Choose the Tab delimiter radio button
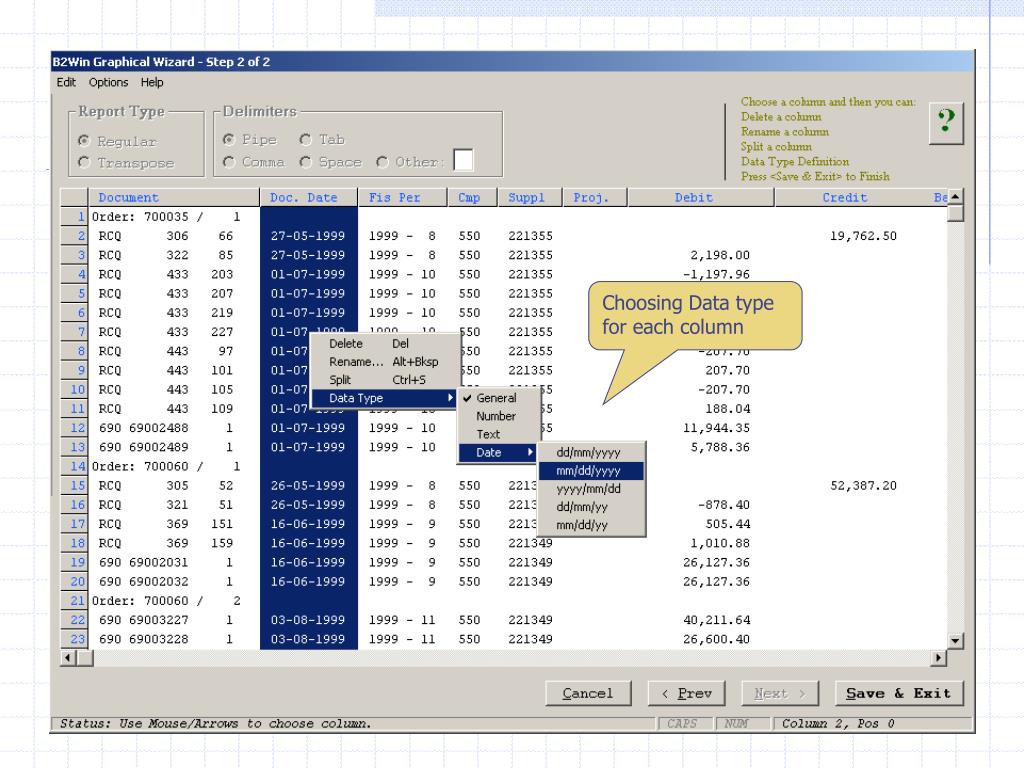The image size is (1024, 768). 306,139
